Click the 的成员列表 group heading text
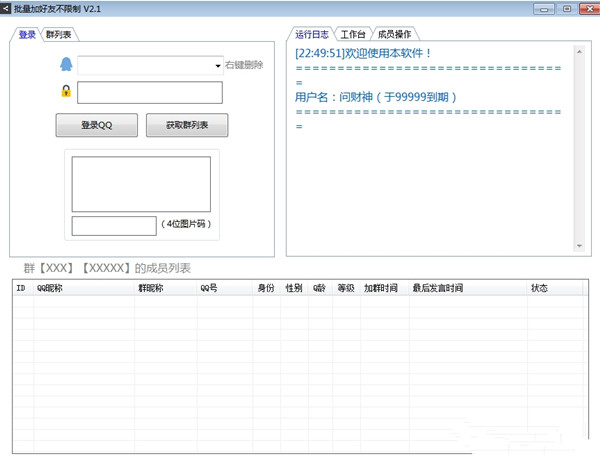Screen dimensions: 600x458 tap(162, 268)
